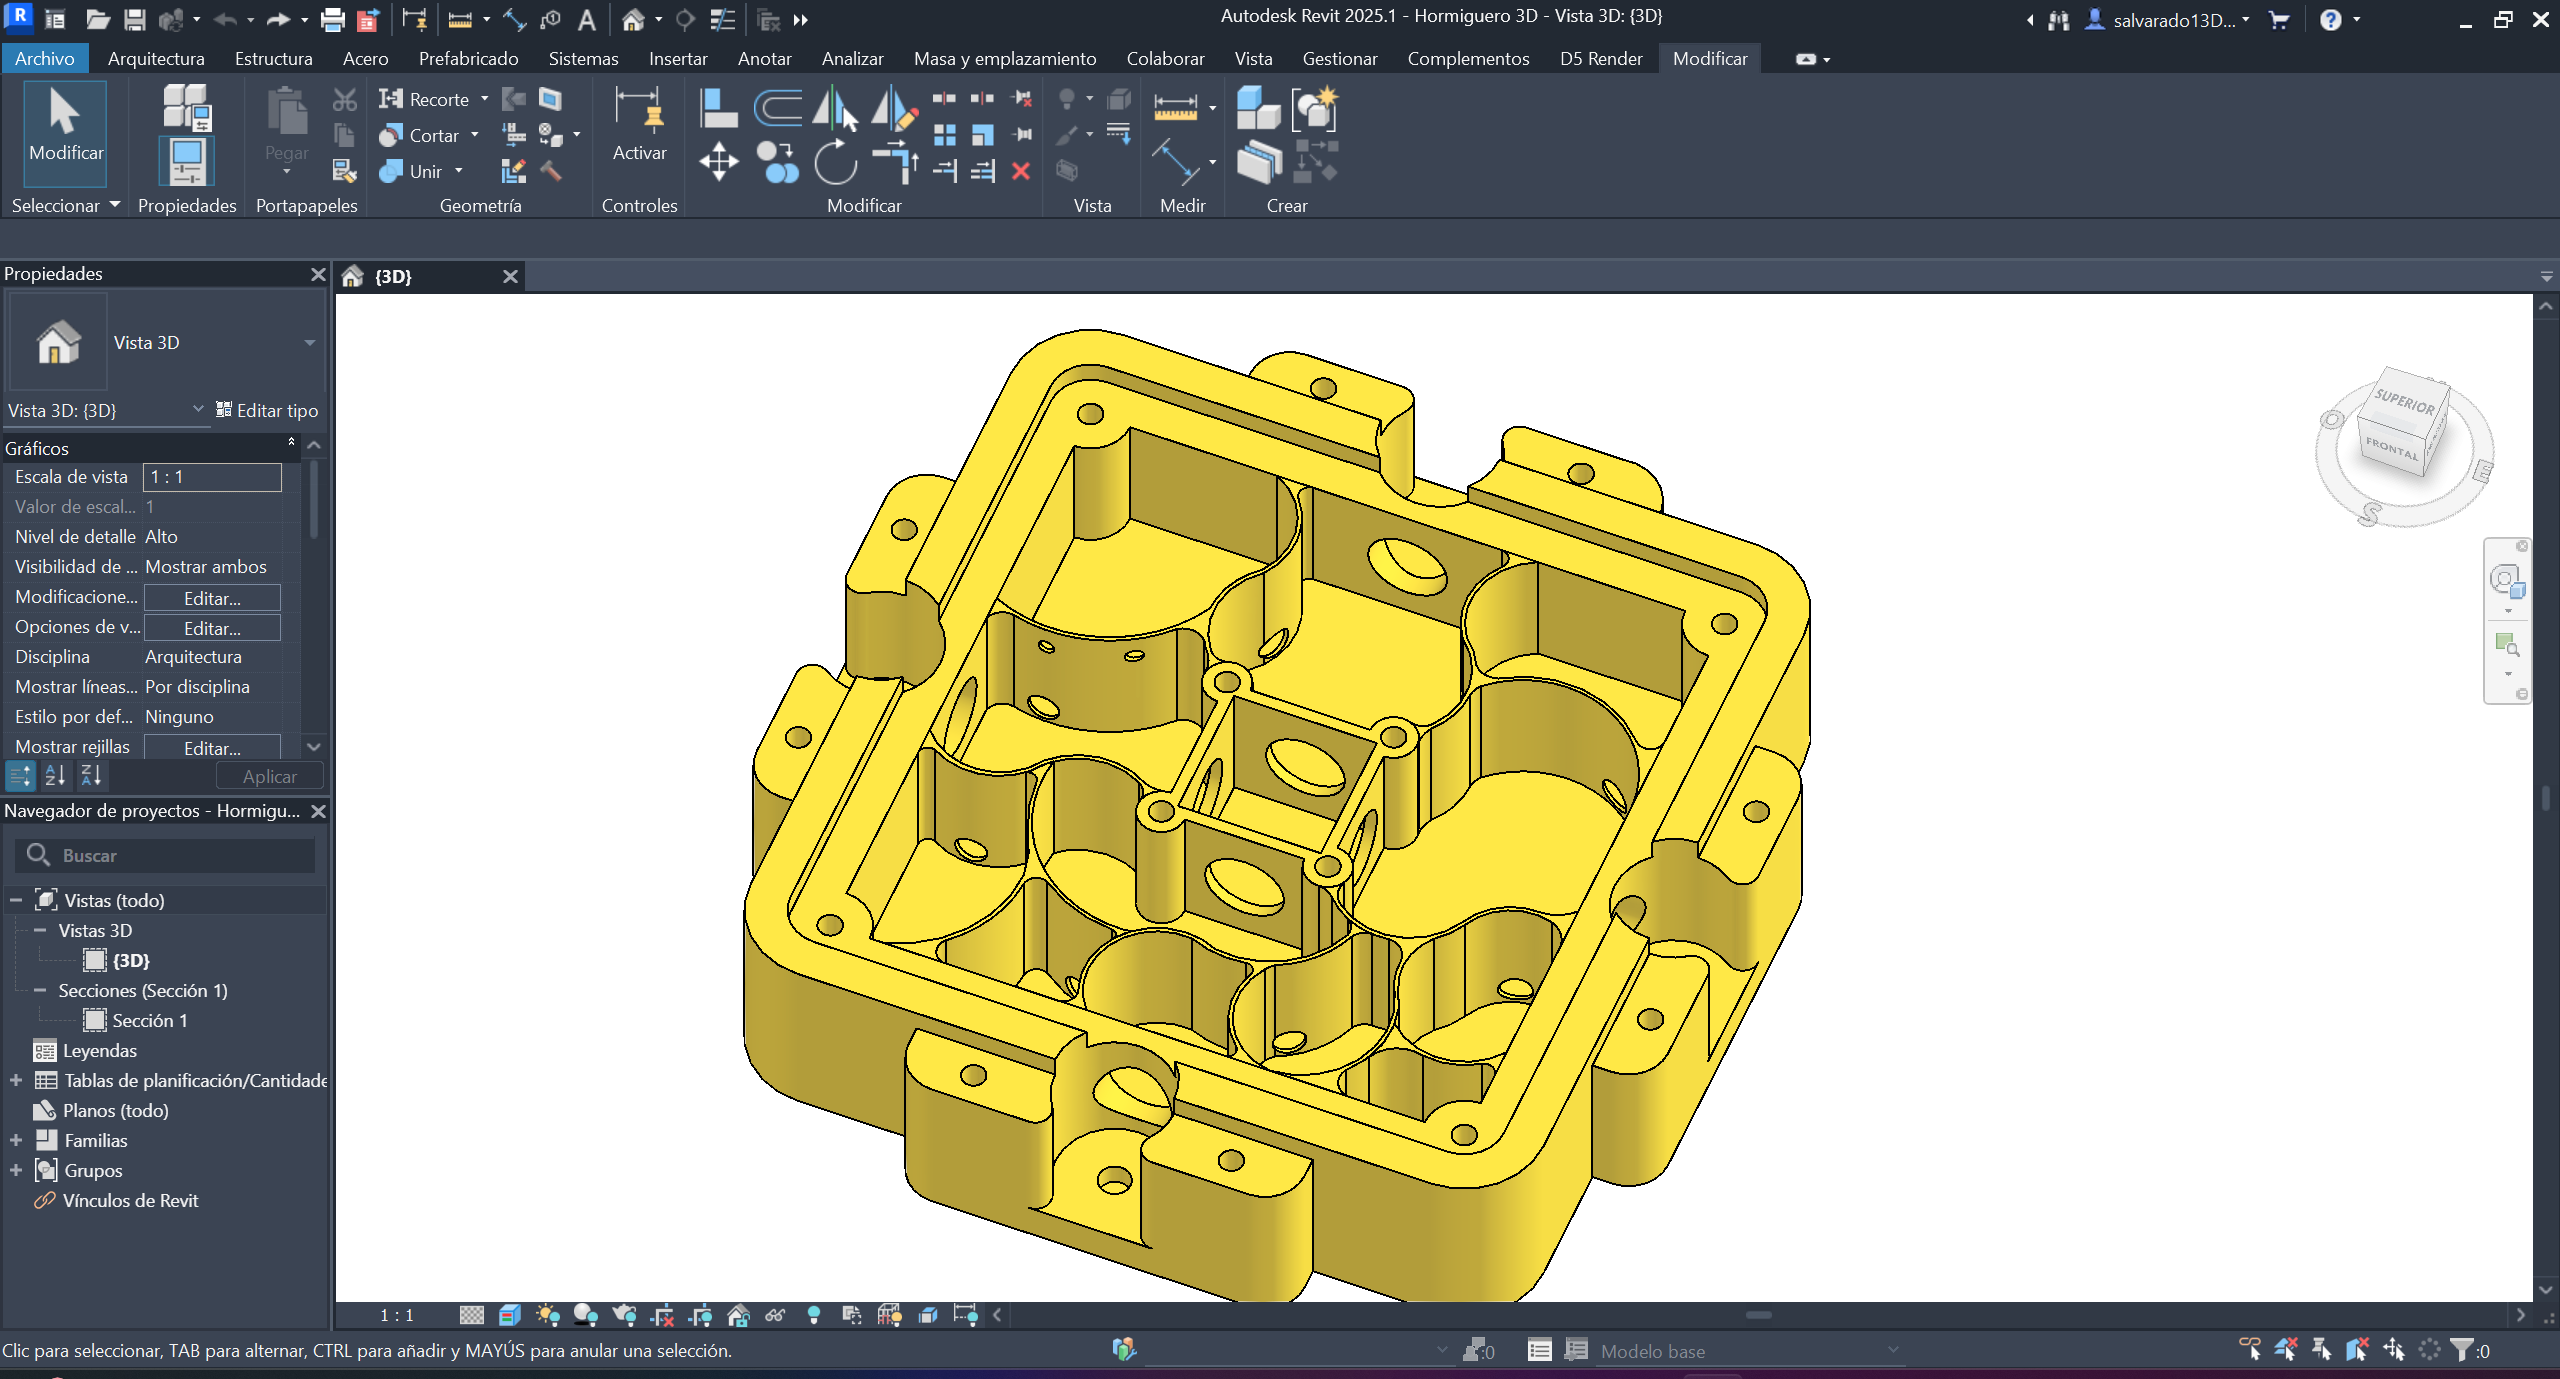This screenshot has height=1379, width=2560.
Task: Click the Editar tipo button
Action: 267,410
